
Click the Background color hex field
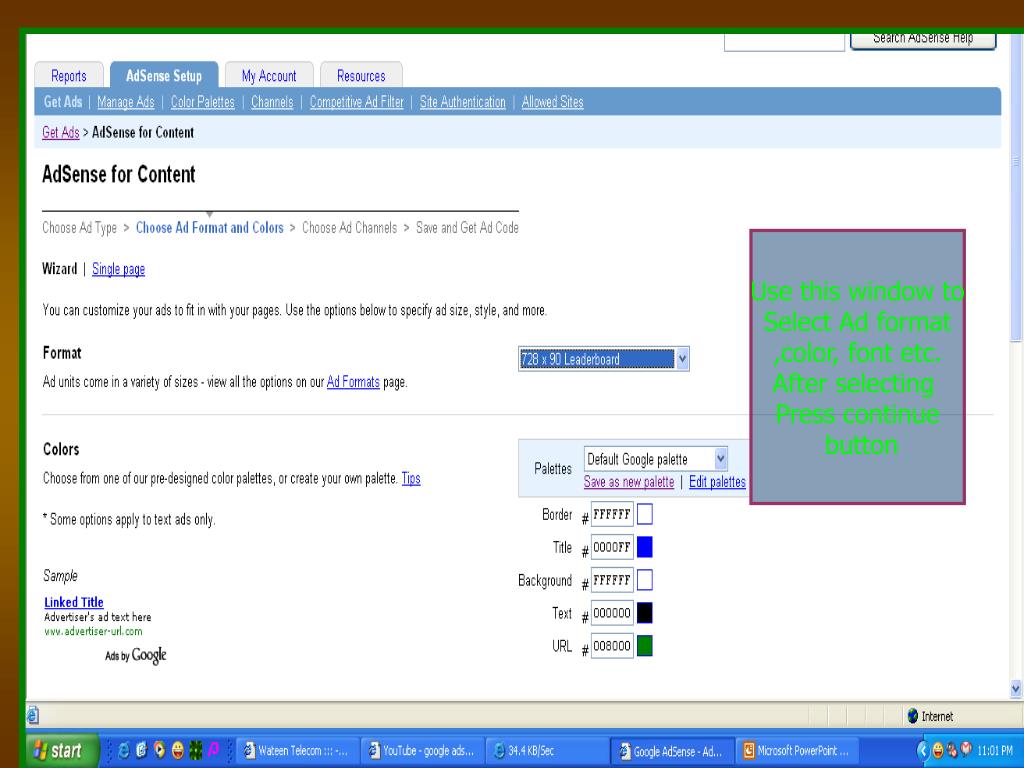click(612, 580)
